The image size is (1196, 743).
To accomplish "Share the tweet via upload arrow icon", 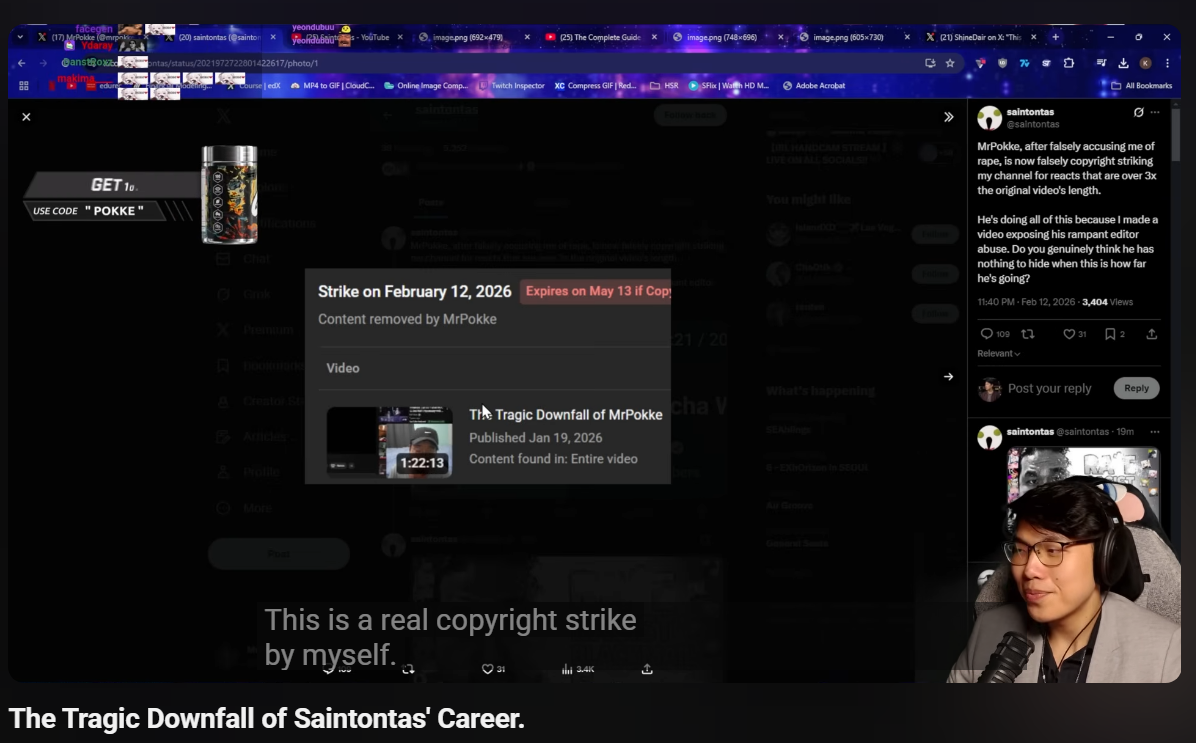I will click(x=1151, y=334).
